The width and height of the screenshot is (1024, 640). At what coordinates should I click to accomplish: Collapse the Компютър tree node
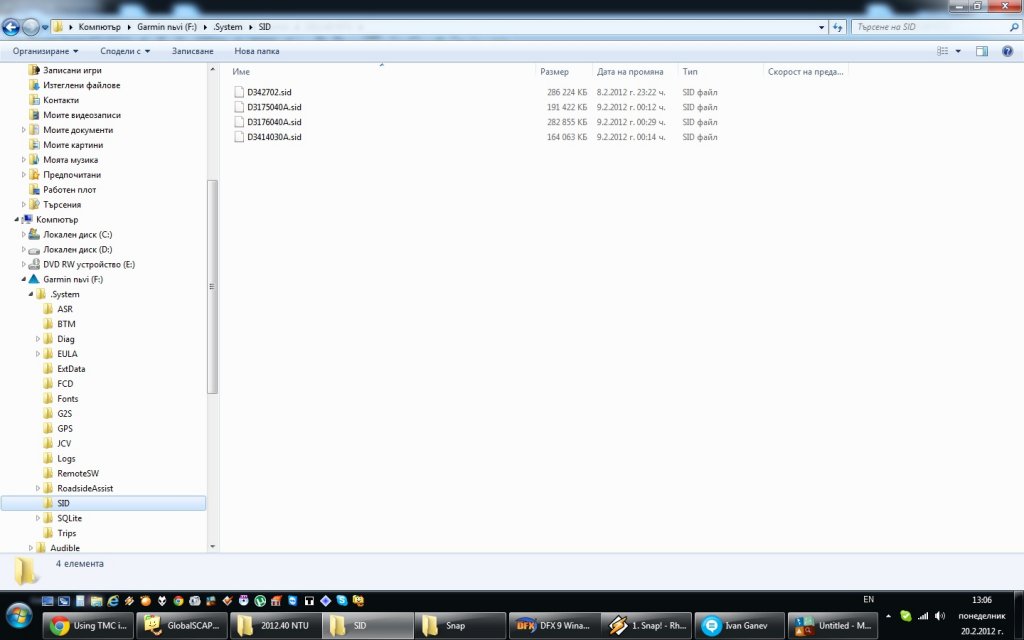click(x=17, y=219)
